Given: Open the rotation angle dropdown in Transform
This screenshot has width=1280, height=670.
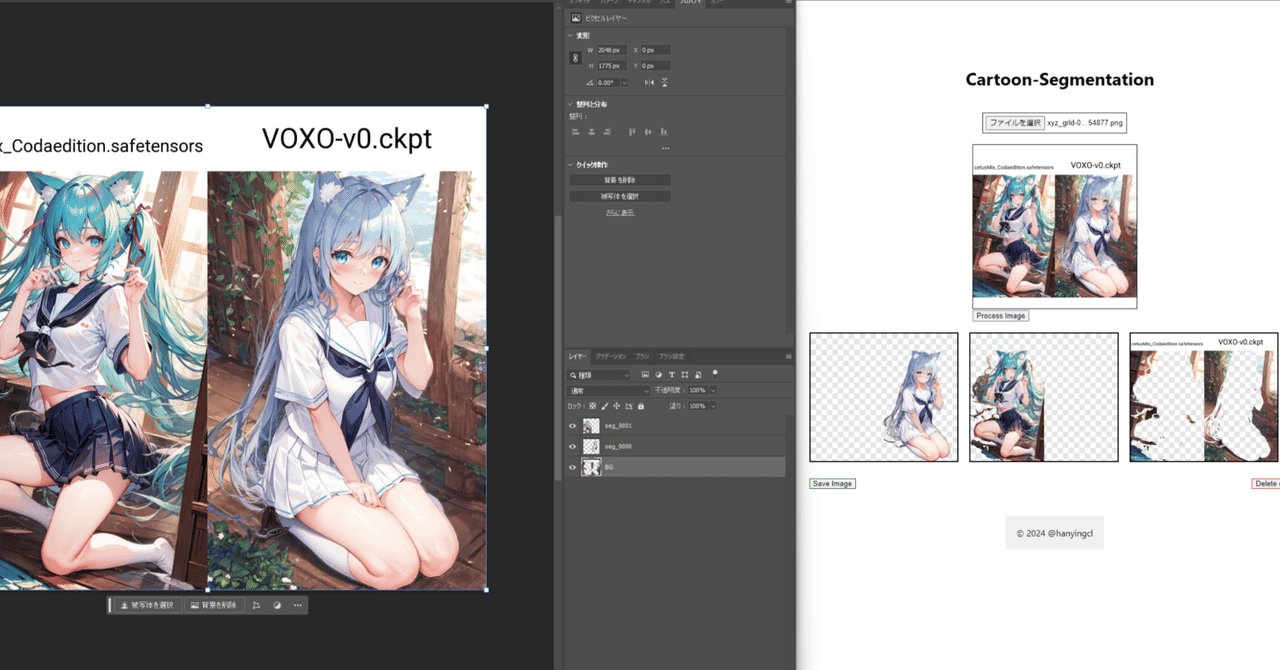Looking at the screenshot, I should point(624,82).
